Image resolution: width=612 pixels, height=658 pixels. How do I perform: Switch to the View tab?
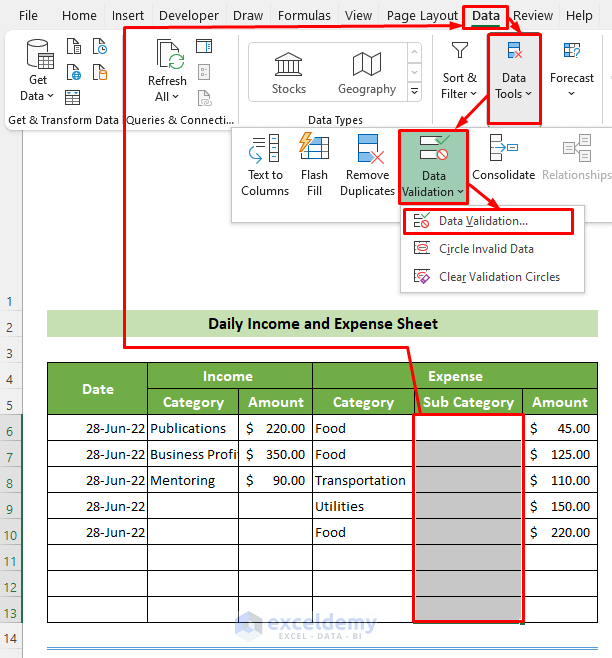(358, 16)
